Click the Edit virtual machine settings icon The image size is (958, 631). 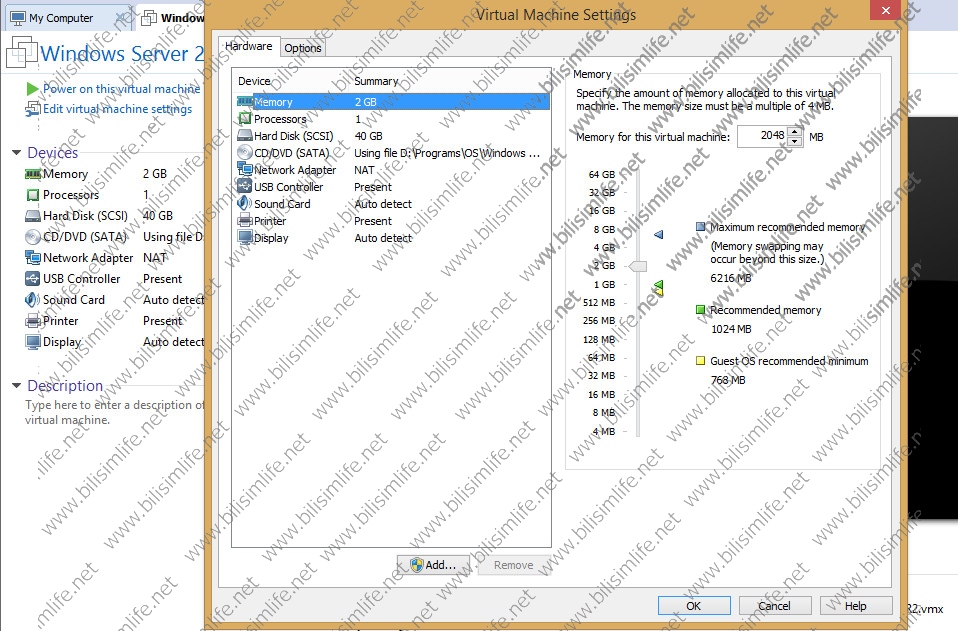click(33, 109)
